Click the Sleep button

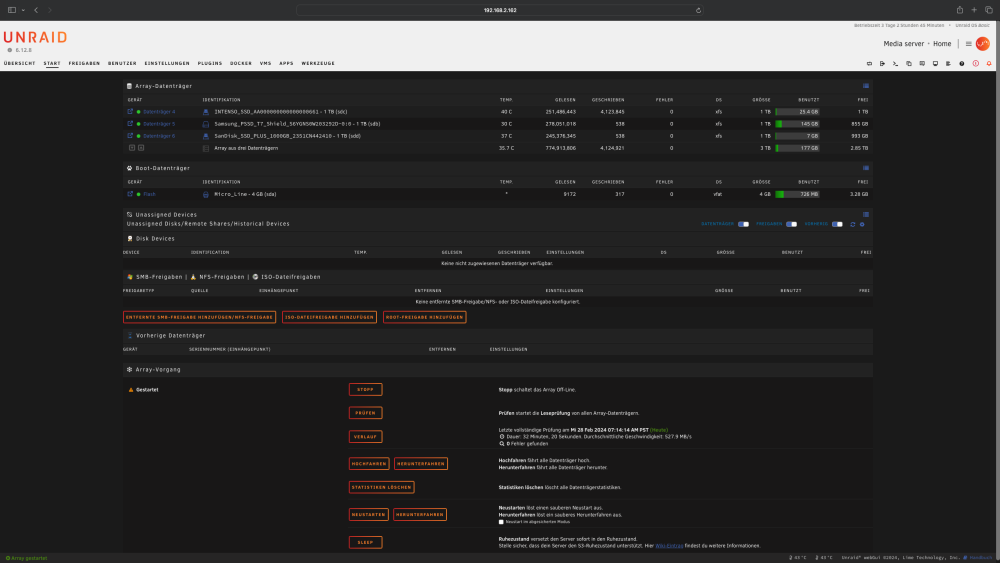pyautogui.click(x=365, y=543)
